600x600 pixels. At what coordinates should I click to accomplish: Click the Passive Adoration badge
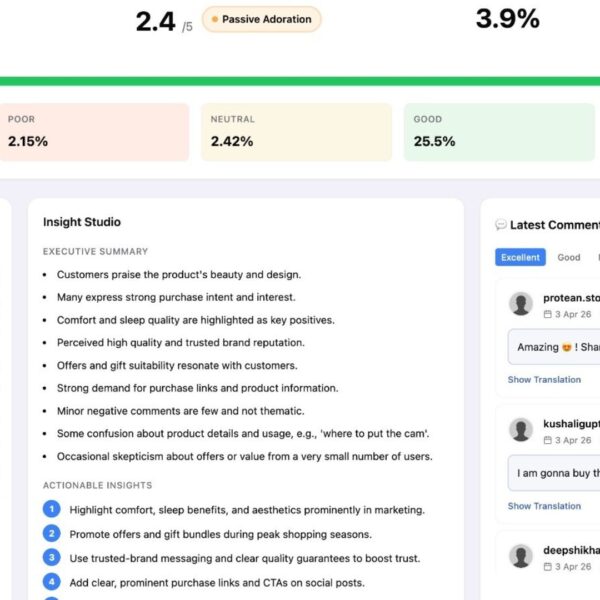(x=262, y=19)
